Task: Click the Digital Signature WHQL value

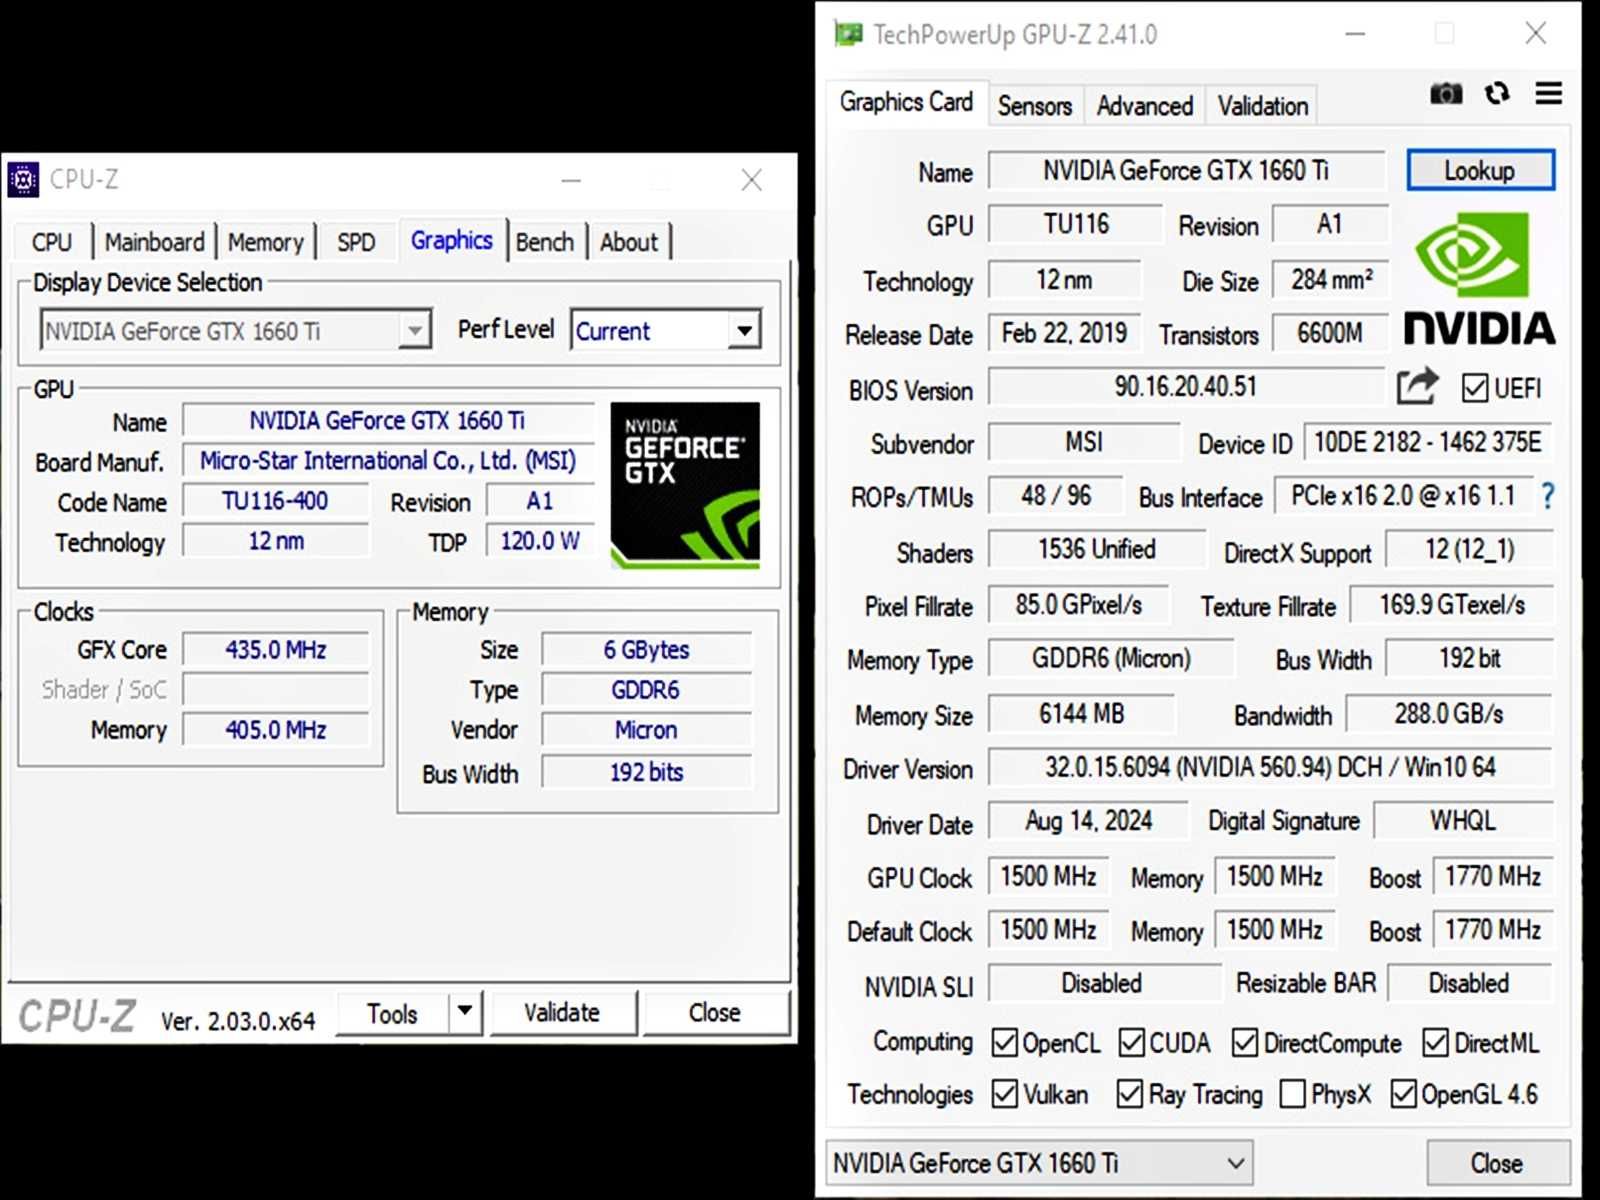Action: point(1463,821)
